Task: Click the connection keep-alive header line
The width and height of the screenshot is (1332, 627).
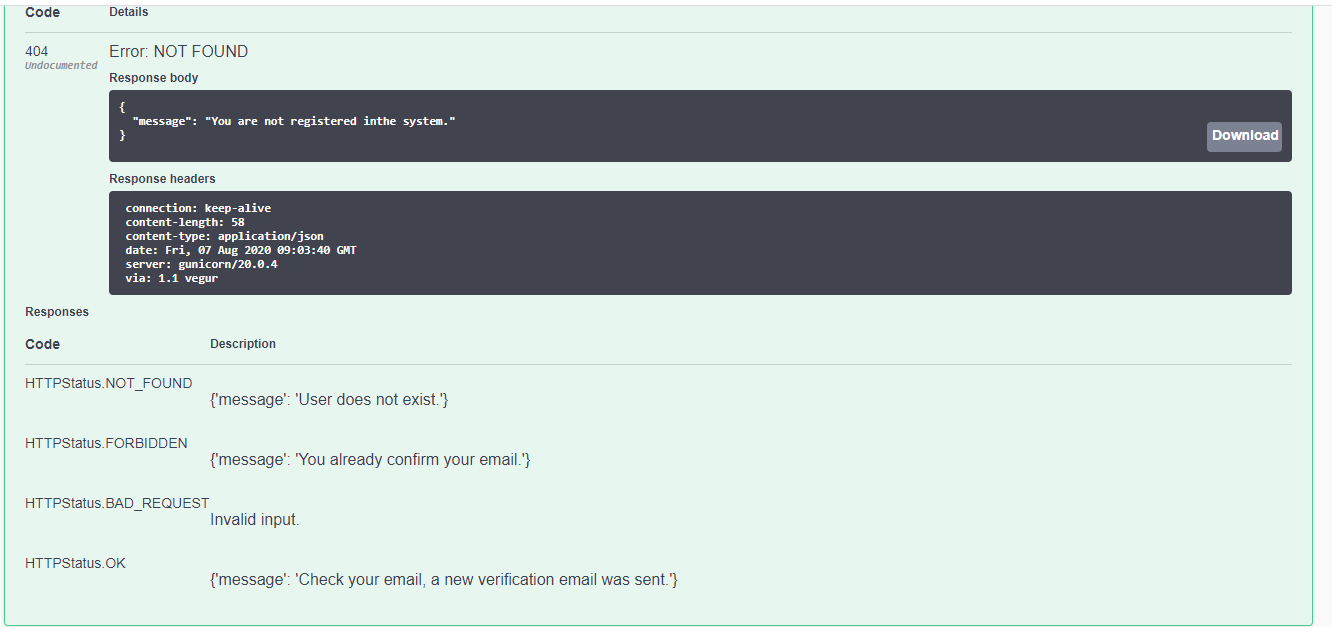Action: [197, 207]
